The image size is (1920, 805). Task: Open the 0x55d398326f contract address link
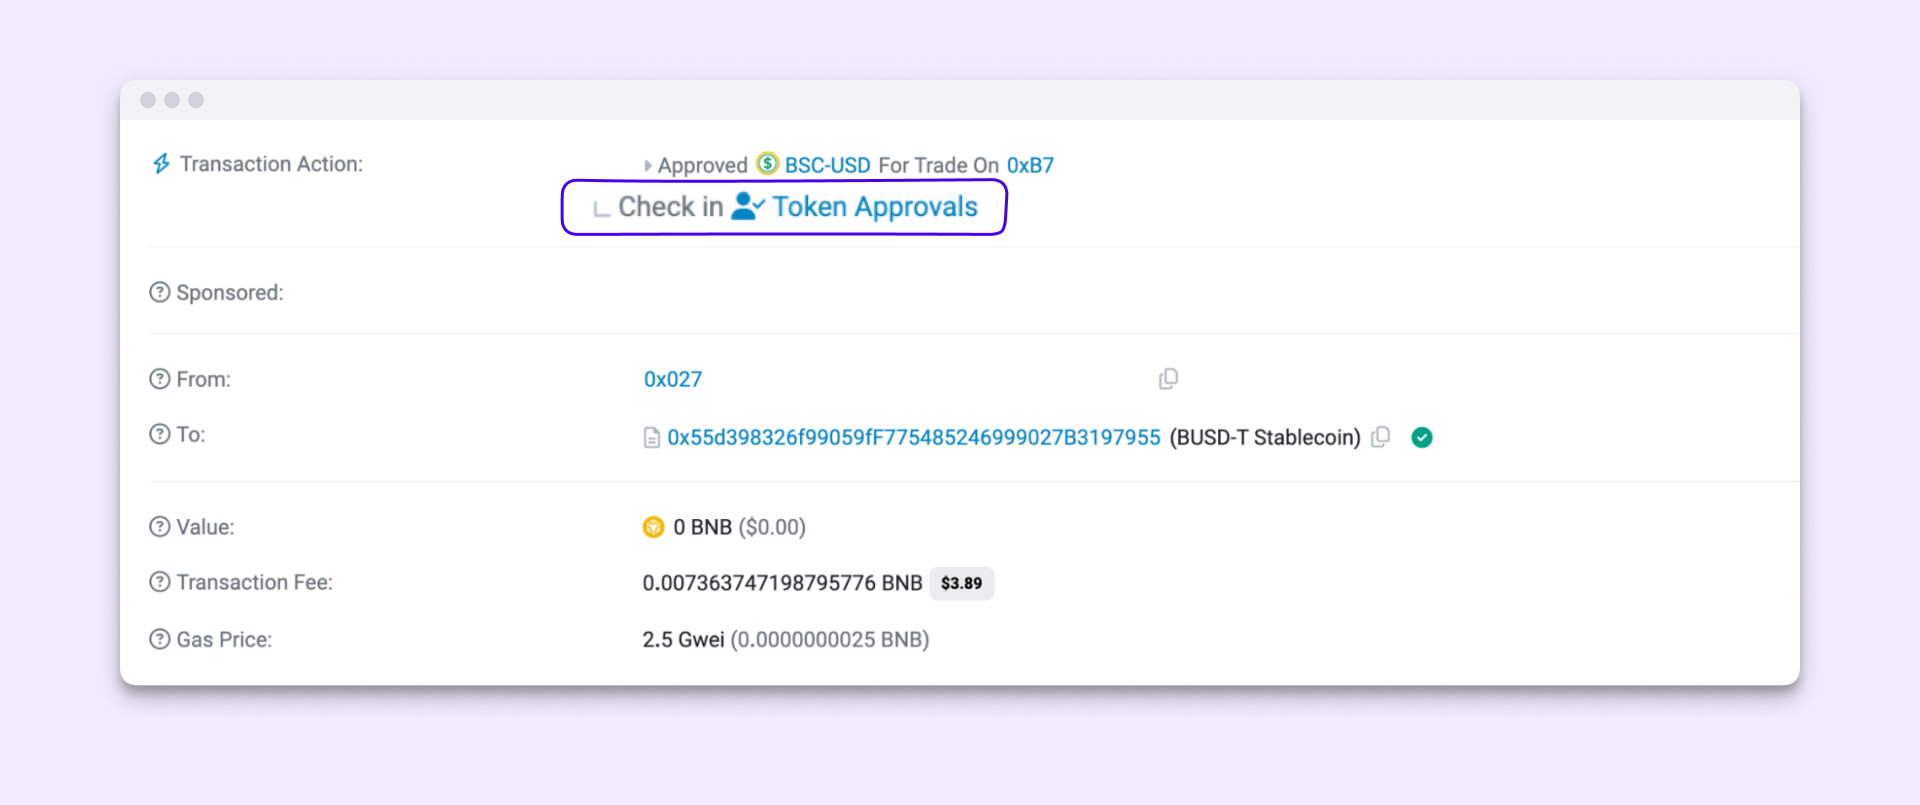914,437
